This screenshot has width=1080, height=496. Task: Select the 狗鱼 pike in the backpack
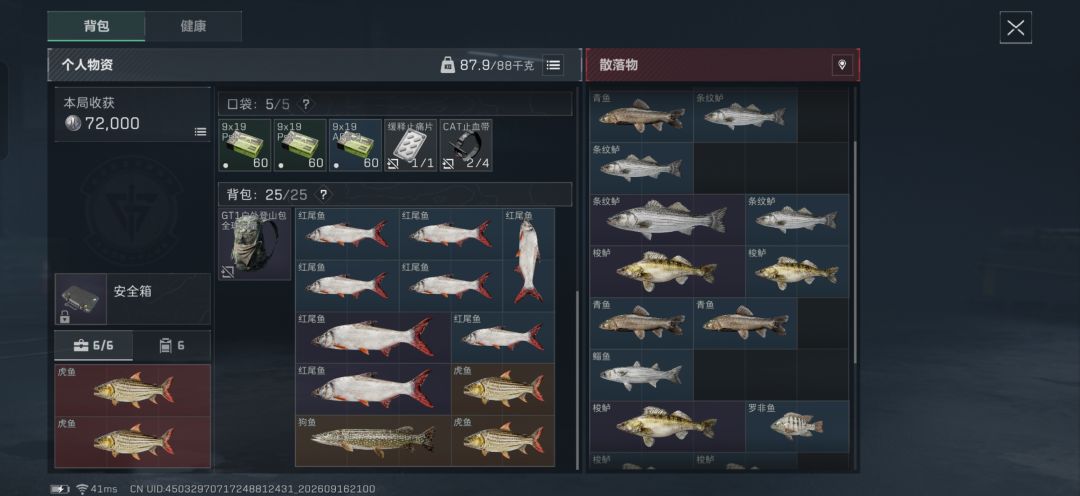coord(373,441)
